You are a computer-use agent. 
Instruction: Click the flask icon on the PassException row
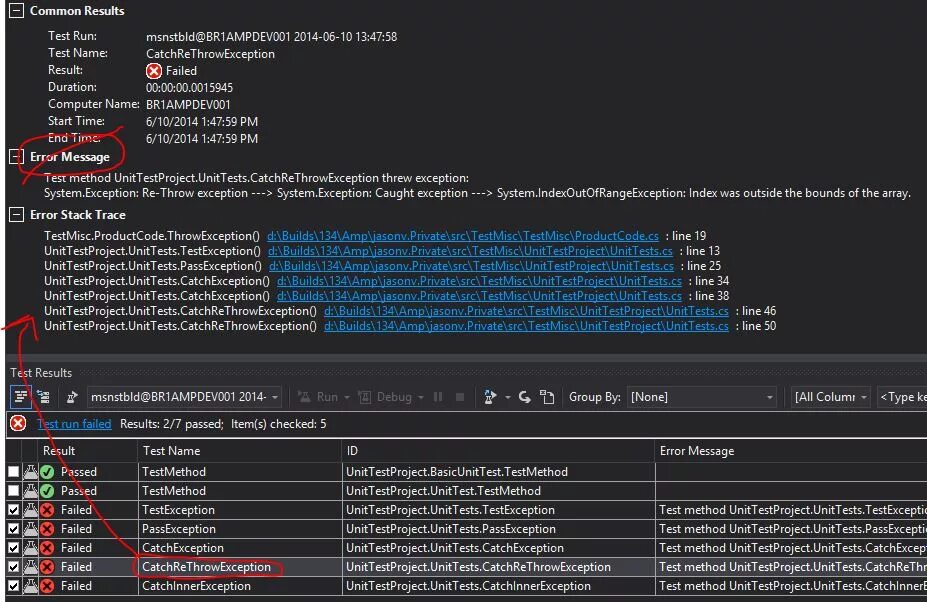[x=30, y=529]
